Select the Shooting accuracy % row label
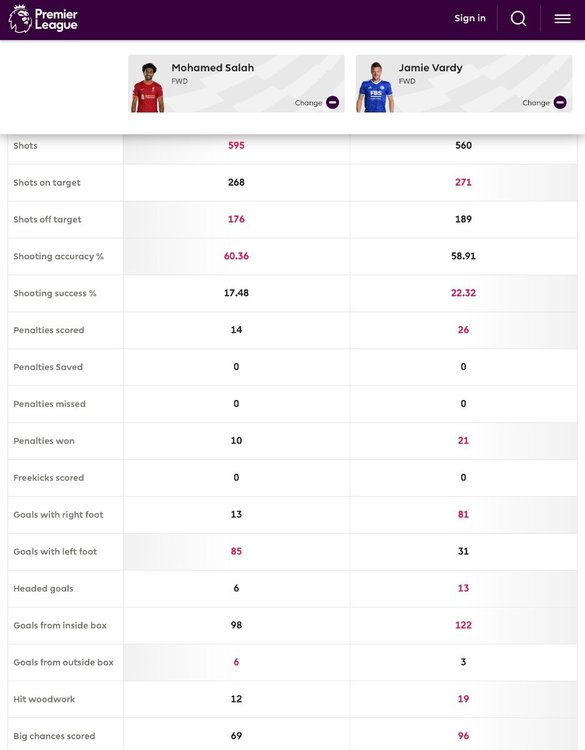The image size is (585, 750). [x=58, y=256]
